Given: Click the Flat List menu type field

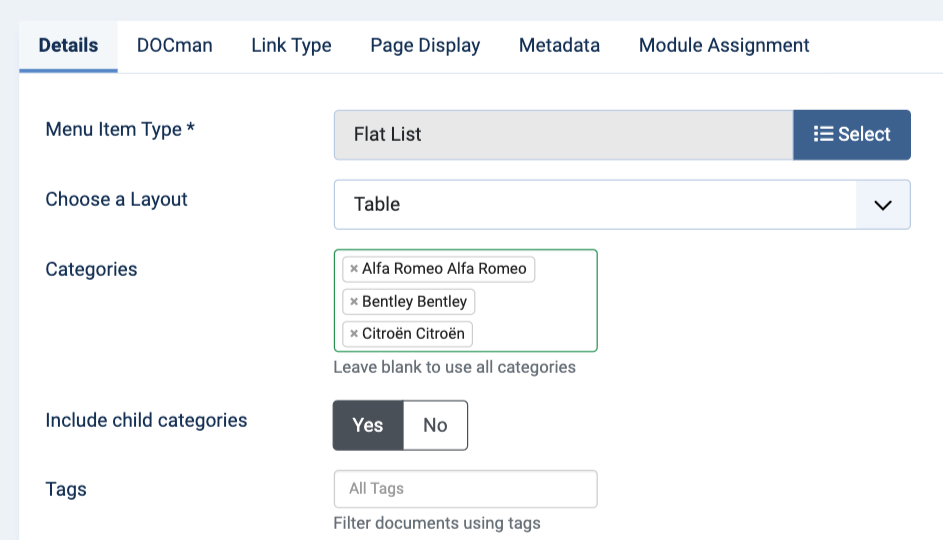Looking at the screenshot, I should click(x=563, y=134).
